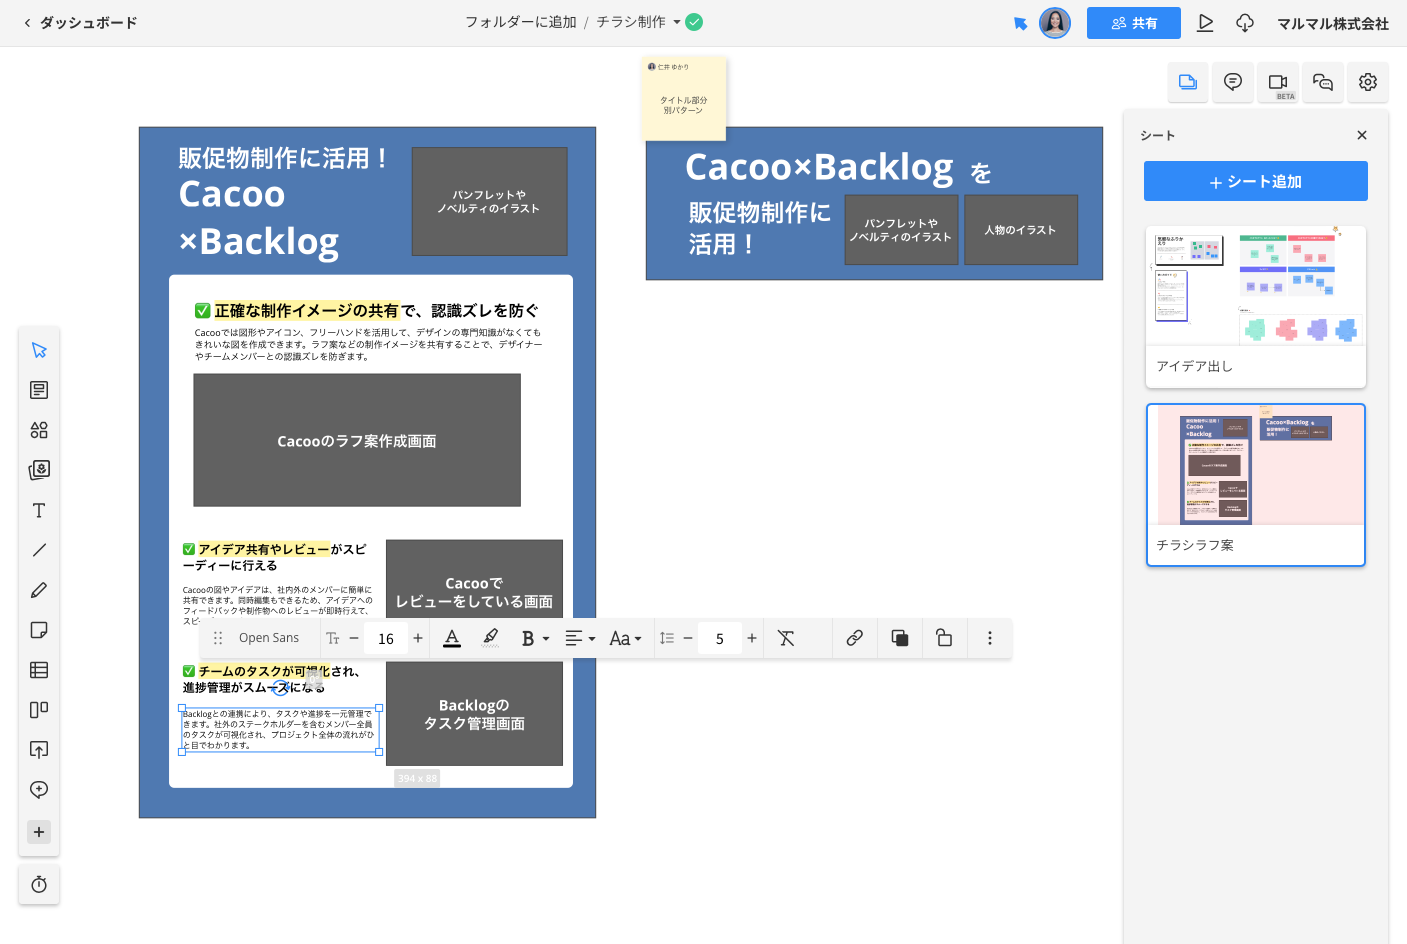This screenshot has height=944, width=1407.
Task: Toggle the text highlighter marker
Action: [490, 638]
